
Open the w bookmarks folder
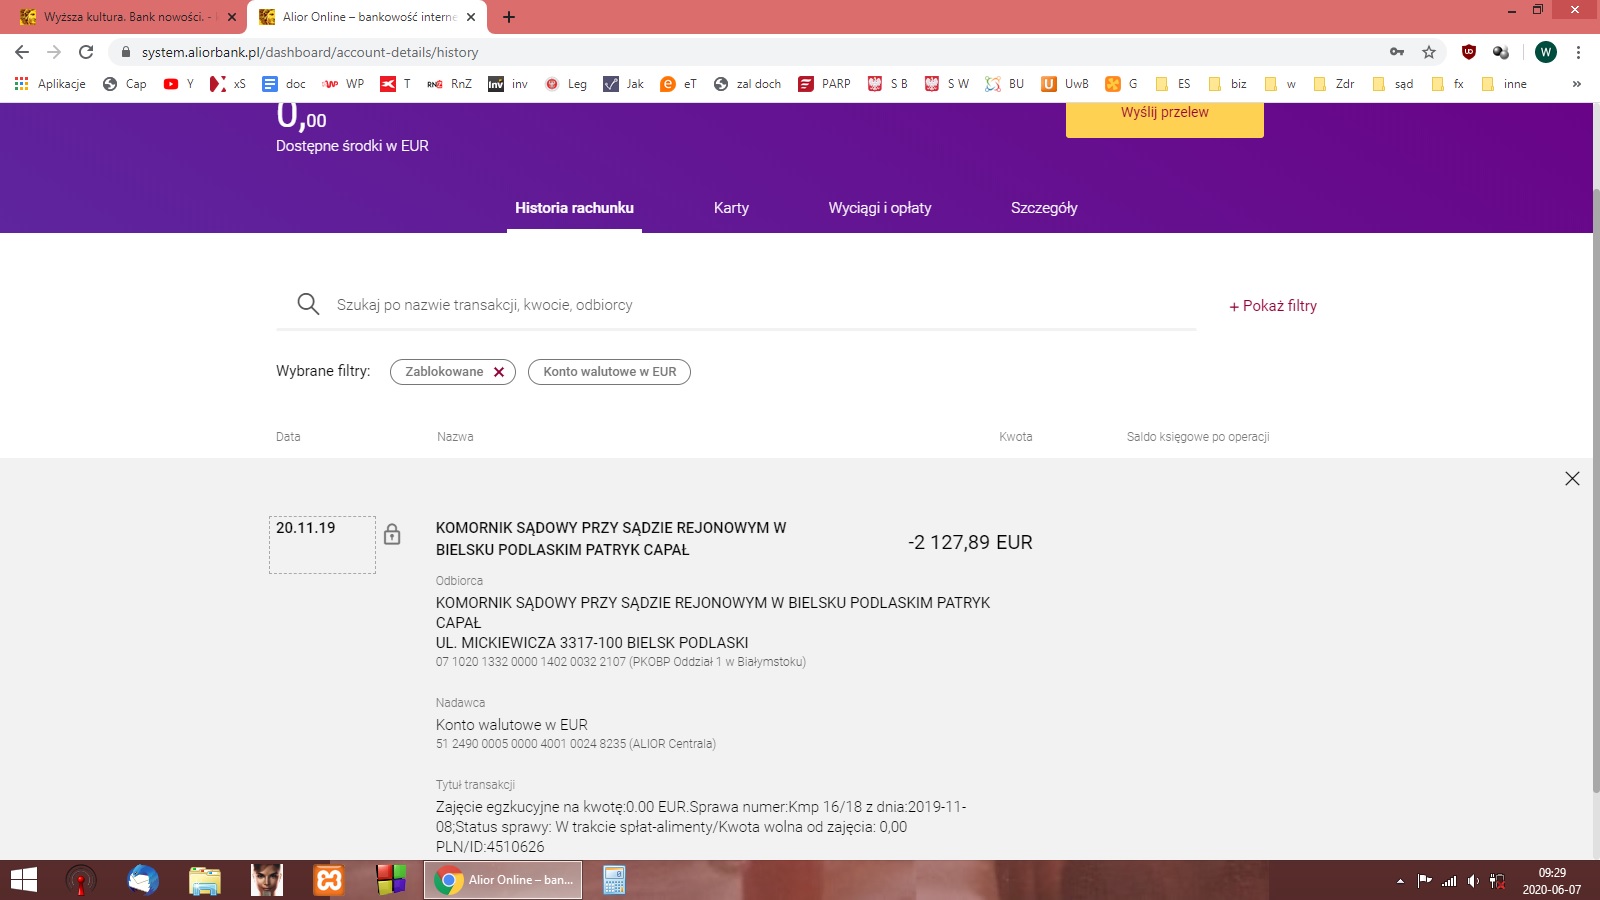(1280, 84)
